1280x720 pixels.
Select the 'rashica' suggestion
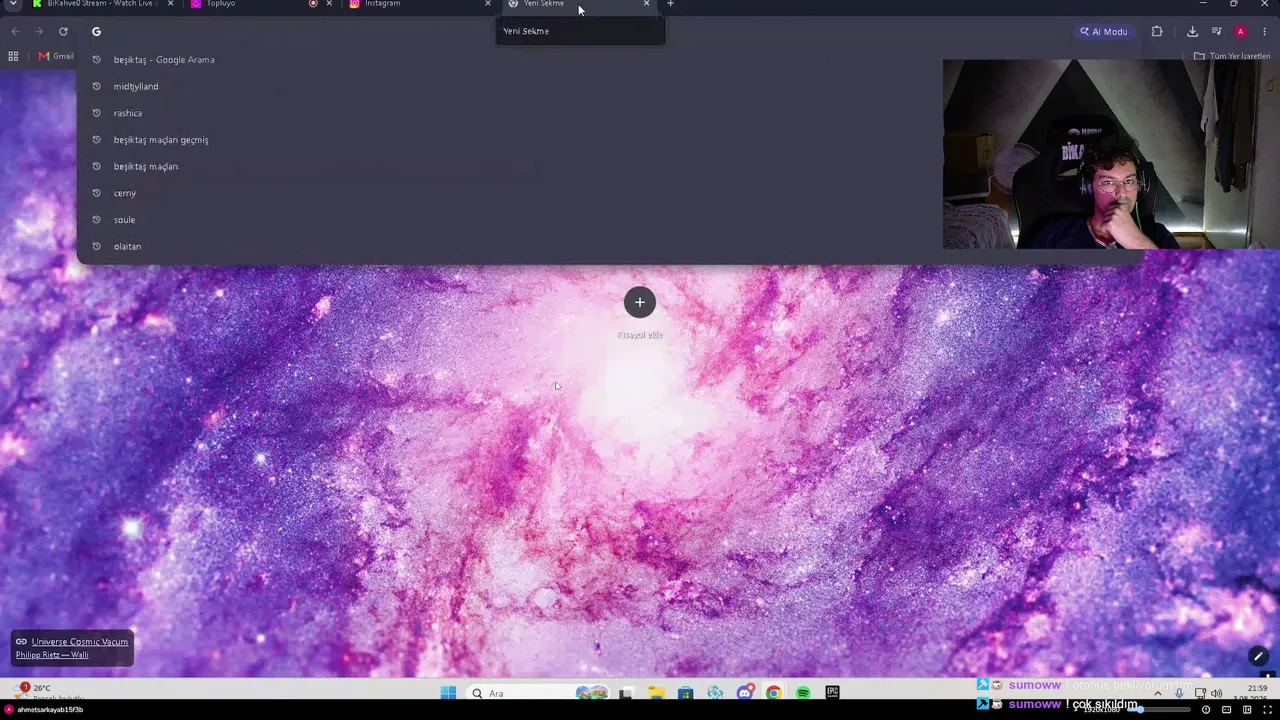[x=609, y=113]
